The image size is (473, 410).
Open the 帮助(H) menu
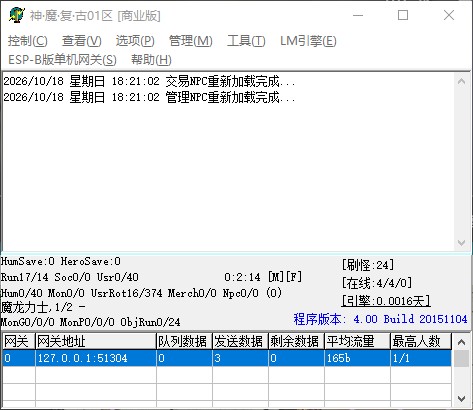point(151,60)
